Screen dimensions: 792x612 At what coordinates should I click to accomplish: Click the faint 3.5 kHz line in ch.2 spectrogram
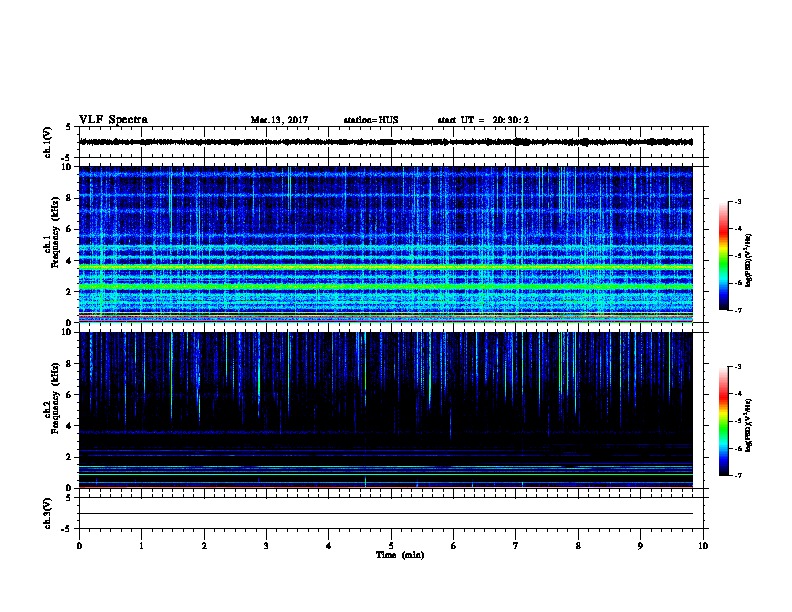386,432
